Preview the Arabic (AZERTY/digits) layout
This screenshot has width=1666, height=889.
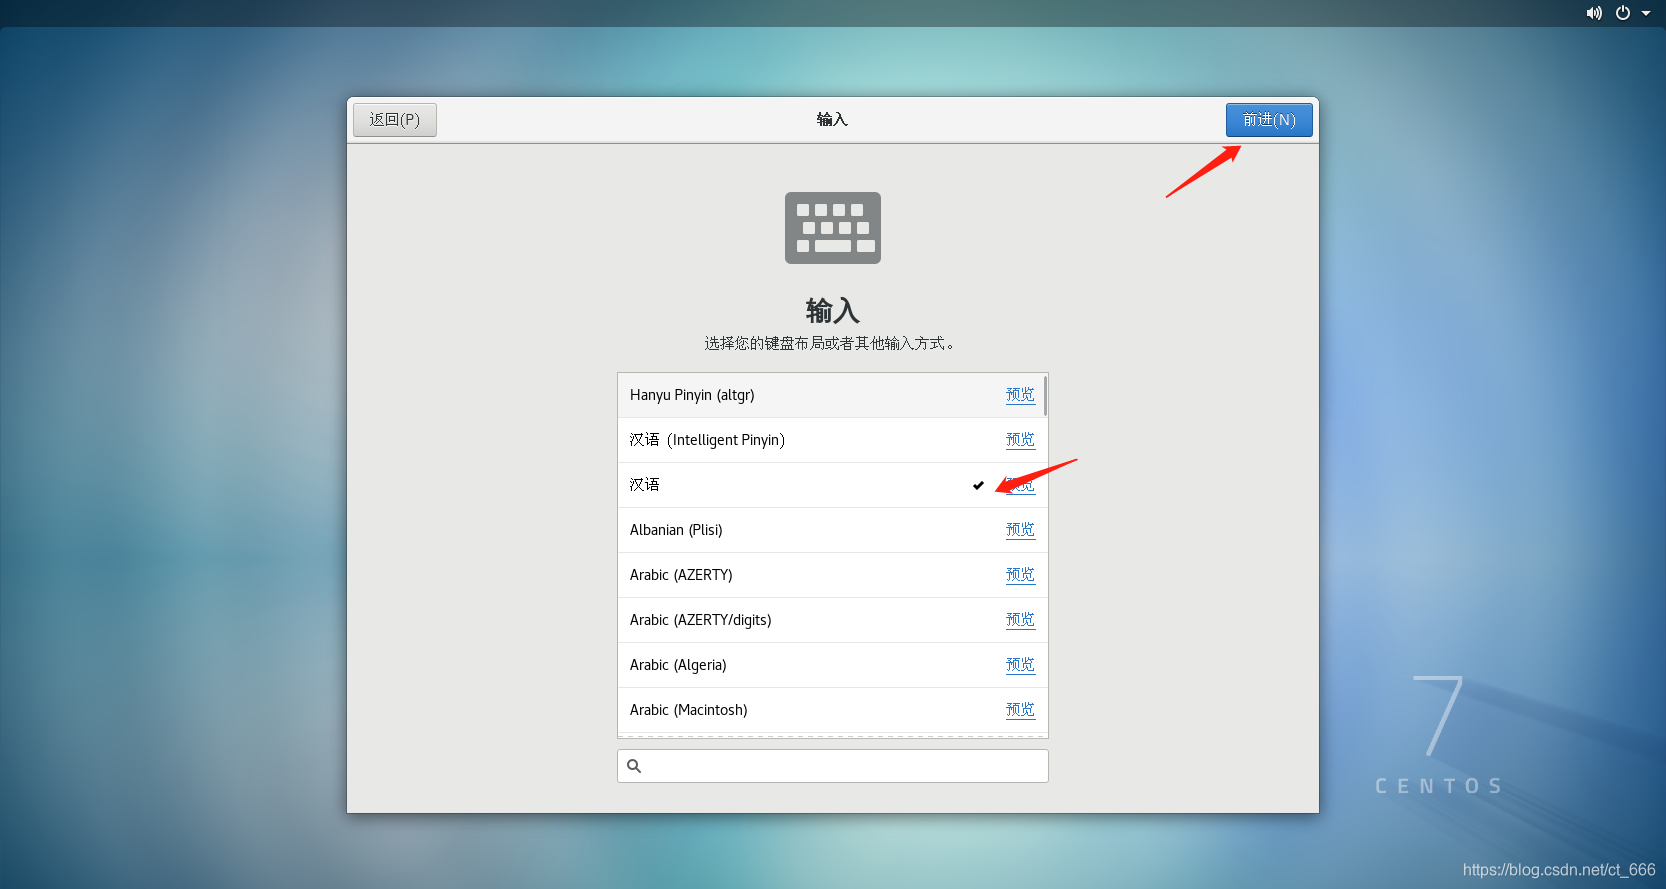[x=1020, y=620]
